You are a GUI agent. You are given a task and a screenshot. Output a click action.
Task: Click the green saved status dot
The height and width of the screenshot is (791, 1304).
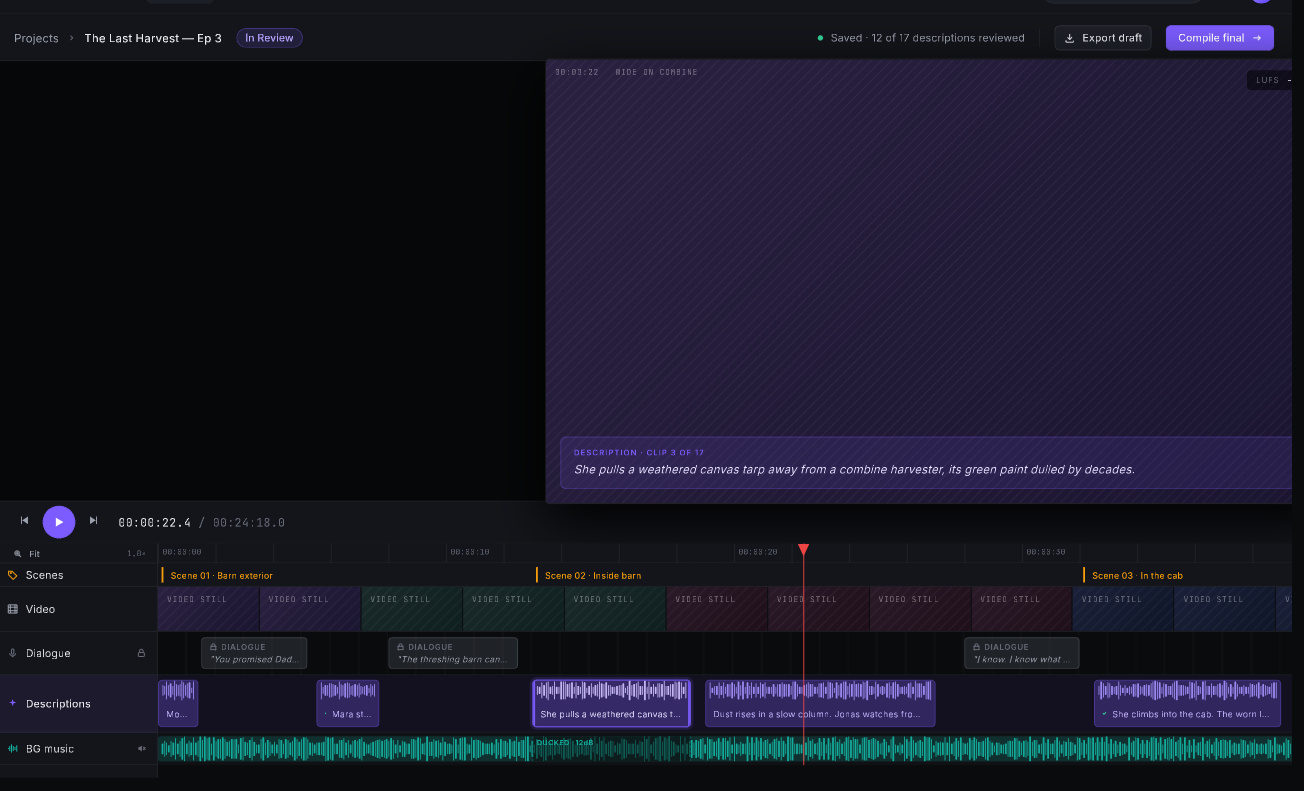tap(820, 38)
